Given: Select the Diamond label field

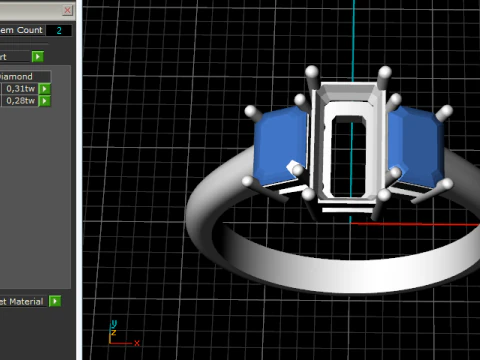Looking at the screenshot, I should [25, 76].
